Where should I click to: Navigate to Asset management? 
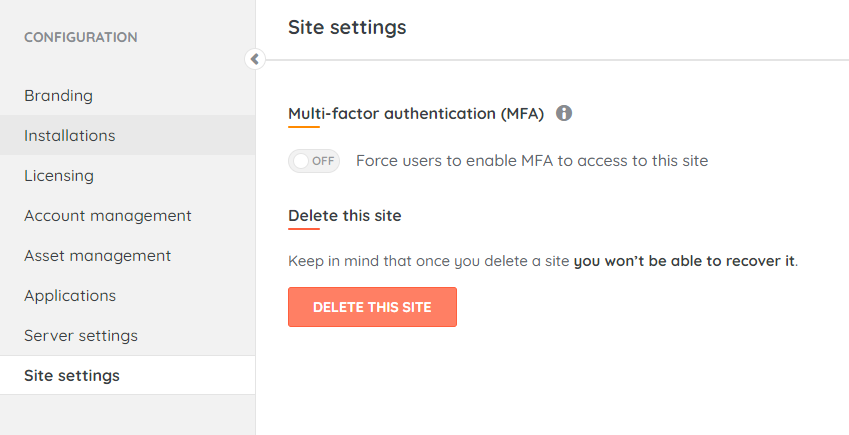(x=97, y=256)
